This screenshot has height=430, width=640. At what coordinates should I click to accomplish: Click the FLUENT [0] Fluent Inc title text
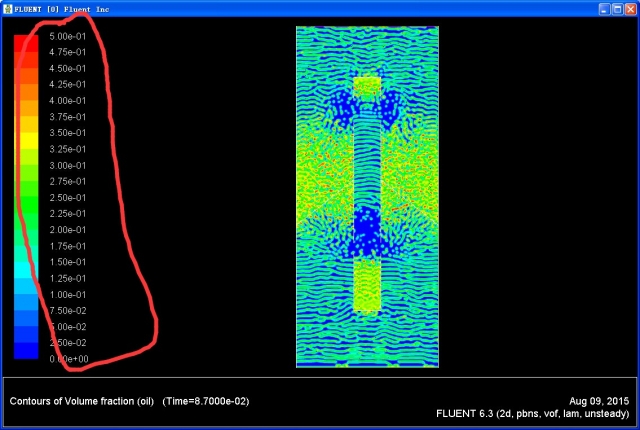tap(62, 8)
